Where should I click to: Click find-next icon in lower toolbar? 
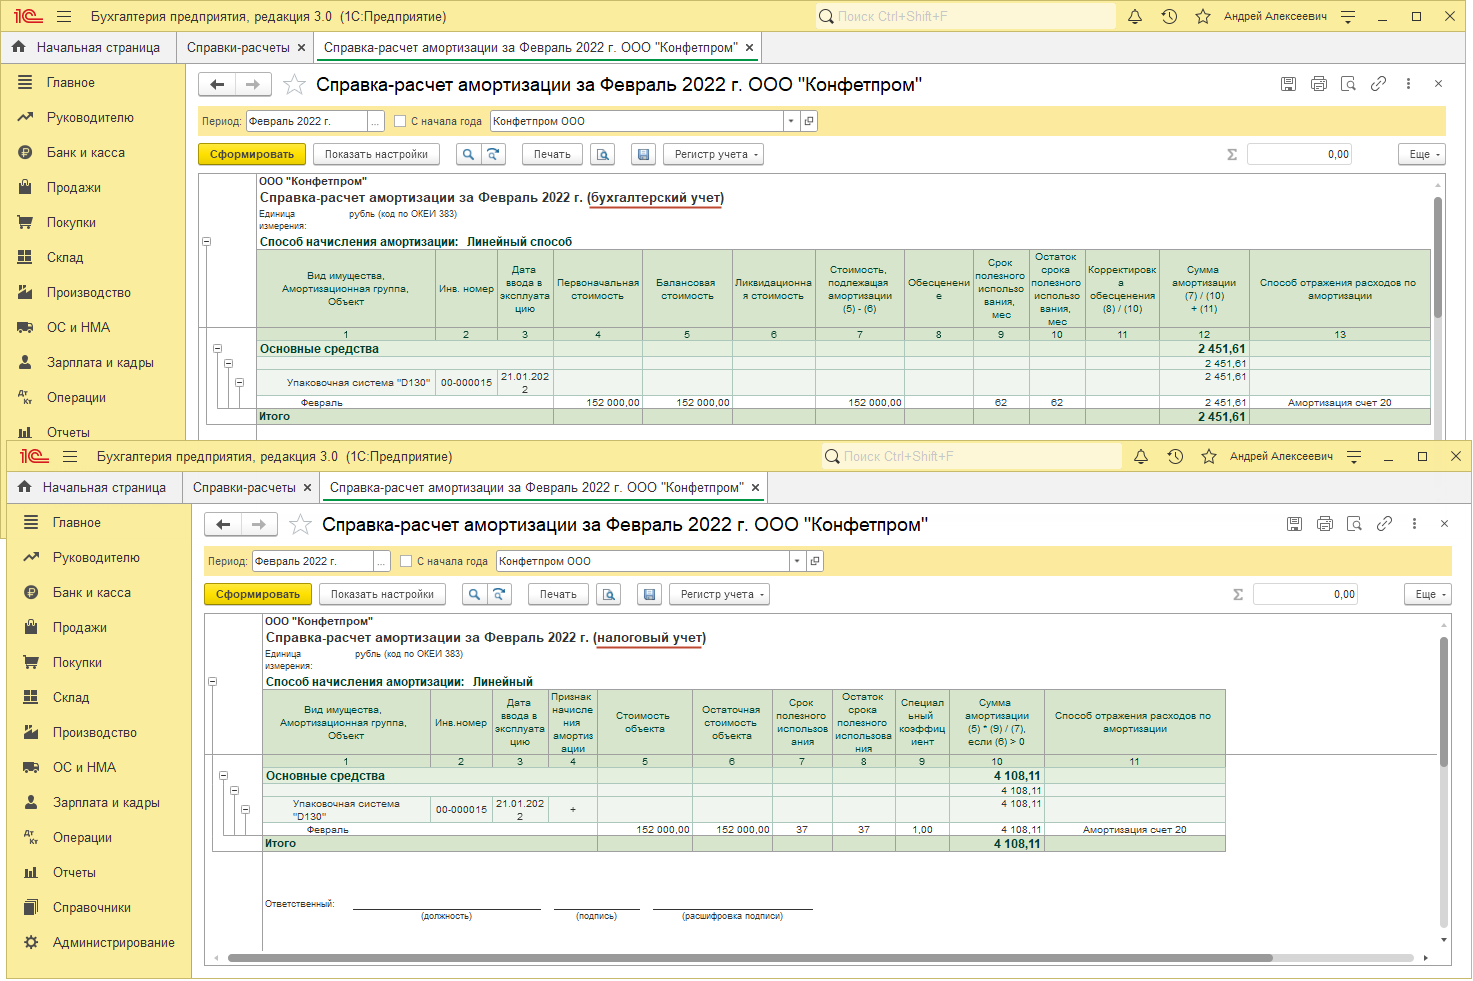(500, 594)
